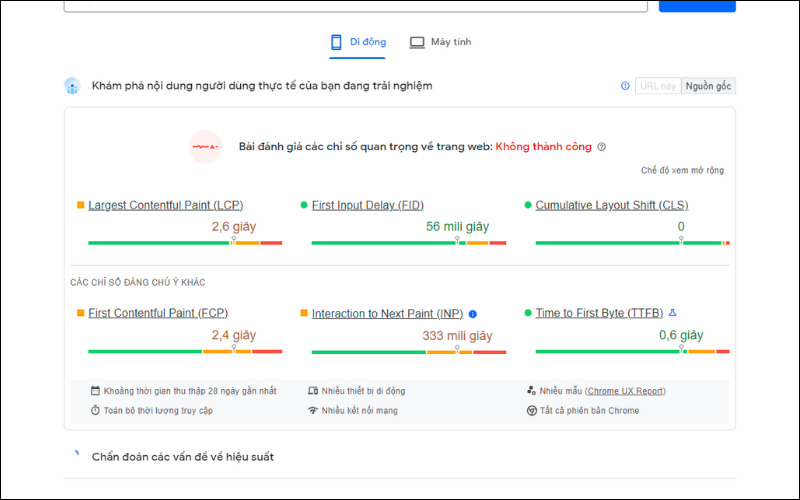Click the FCP distribution bar

[x=185, y=352]
